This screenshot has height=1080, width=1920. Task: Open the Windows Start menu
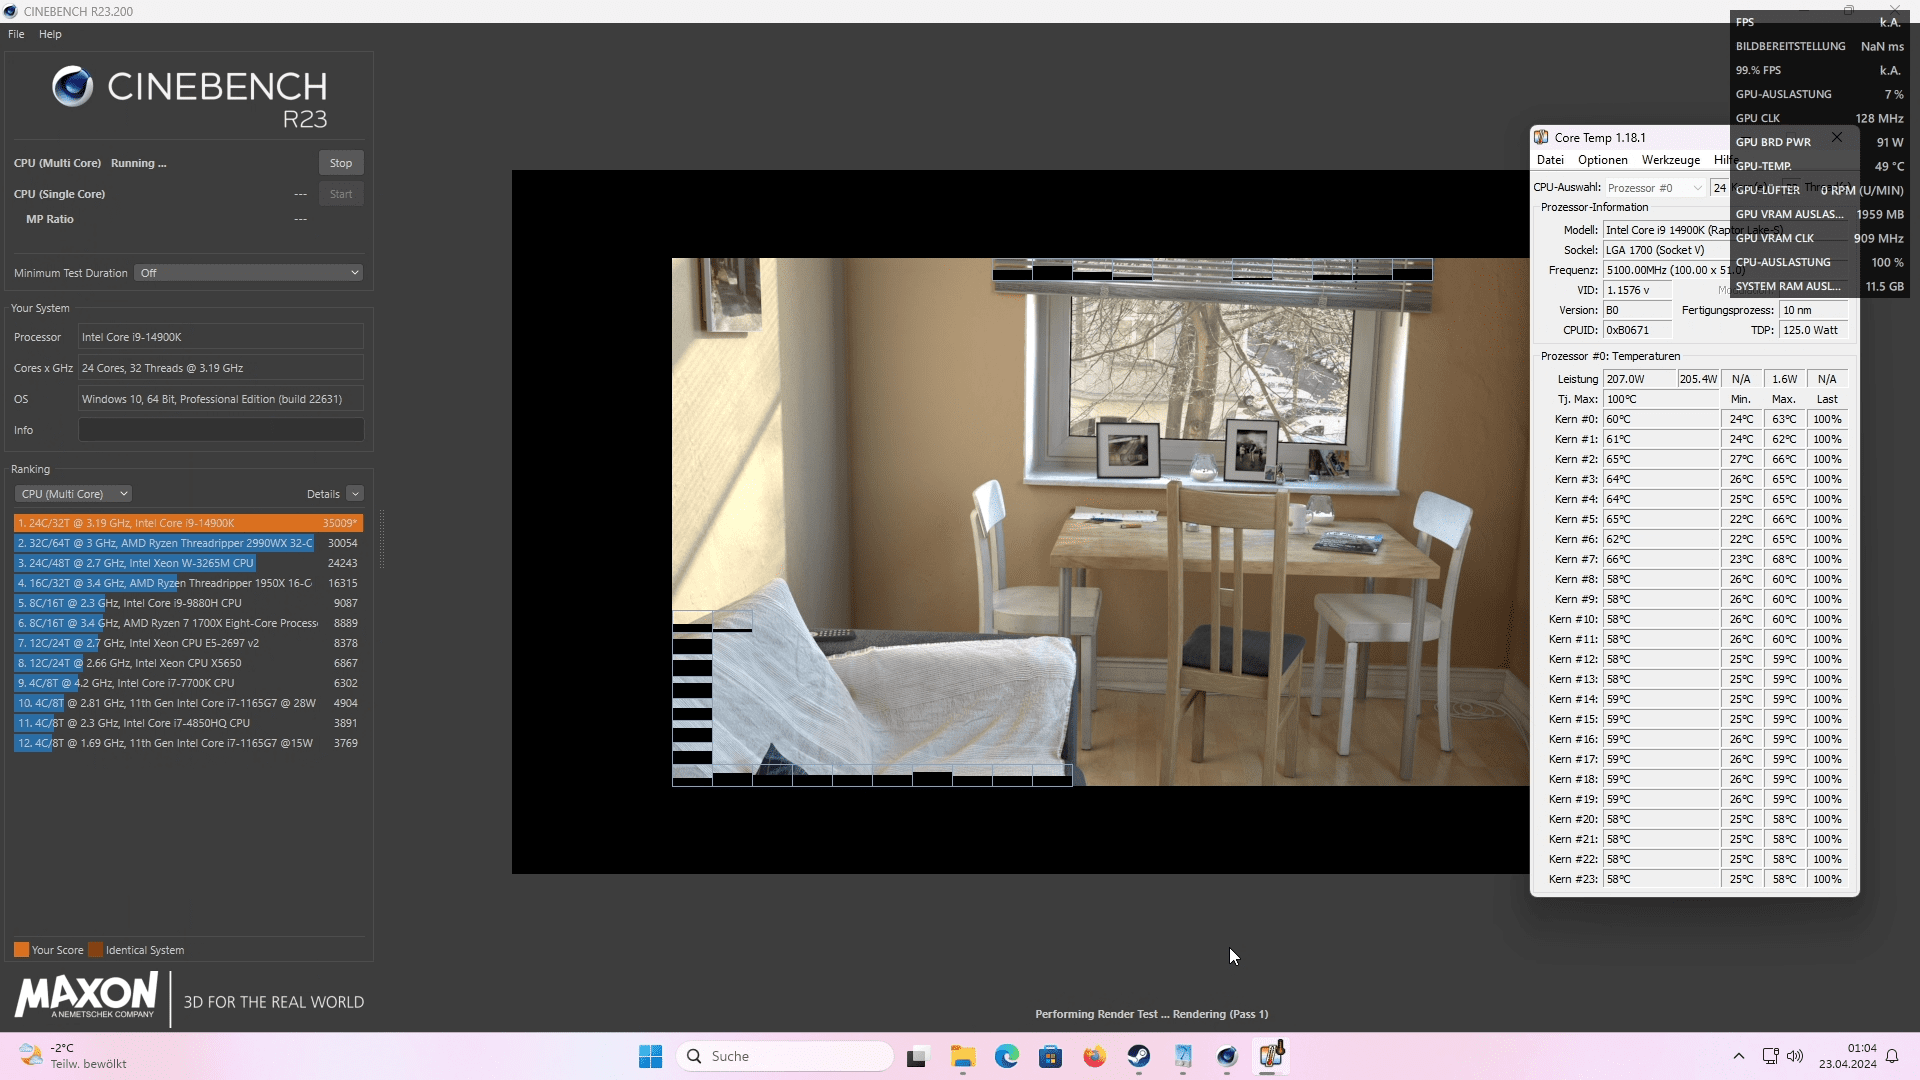650,1056
